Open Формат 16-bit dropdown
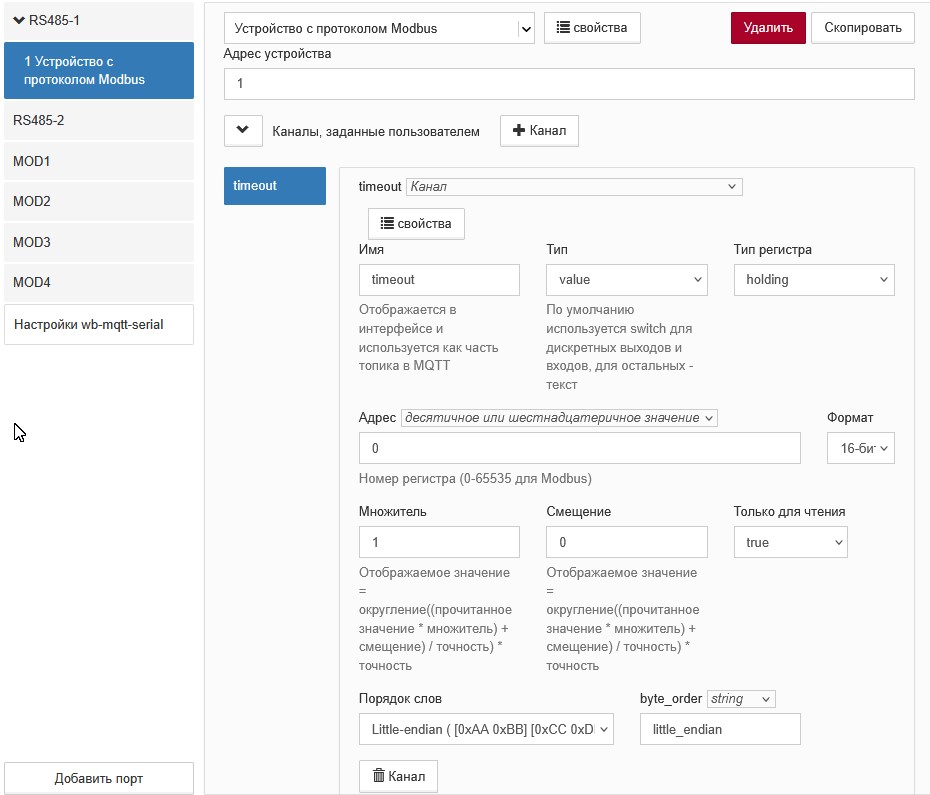The width and height of the screenshot is (930, 795). pos(861,449)
